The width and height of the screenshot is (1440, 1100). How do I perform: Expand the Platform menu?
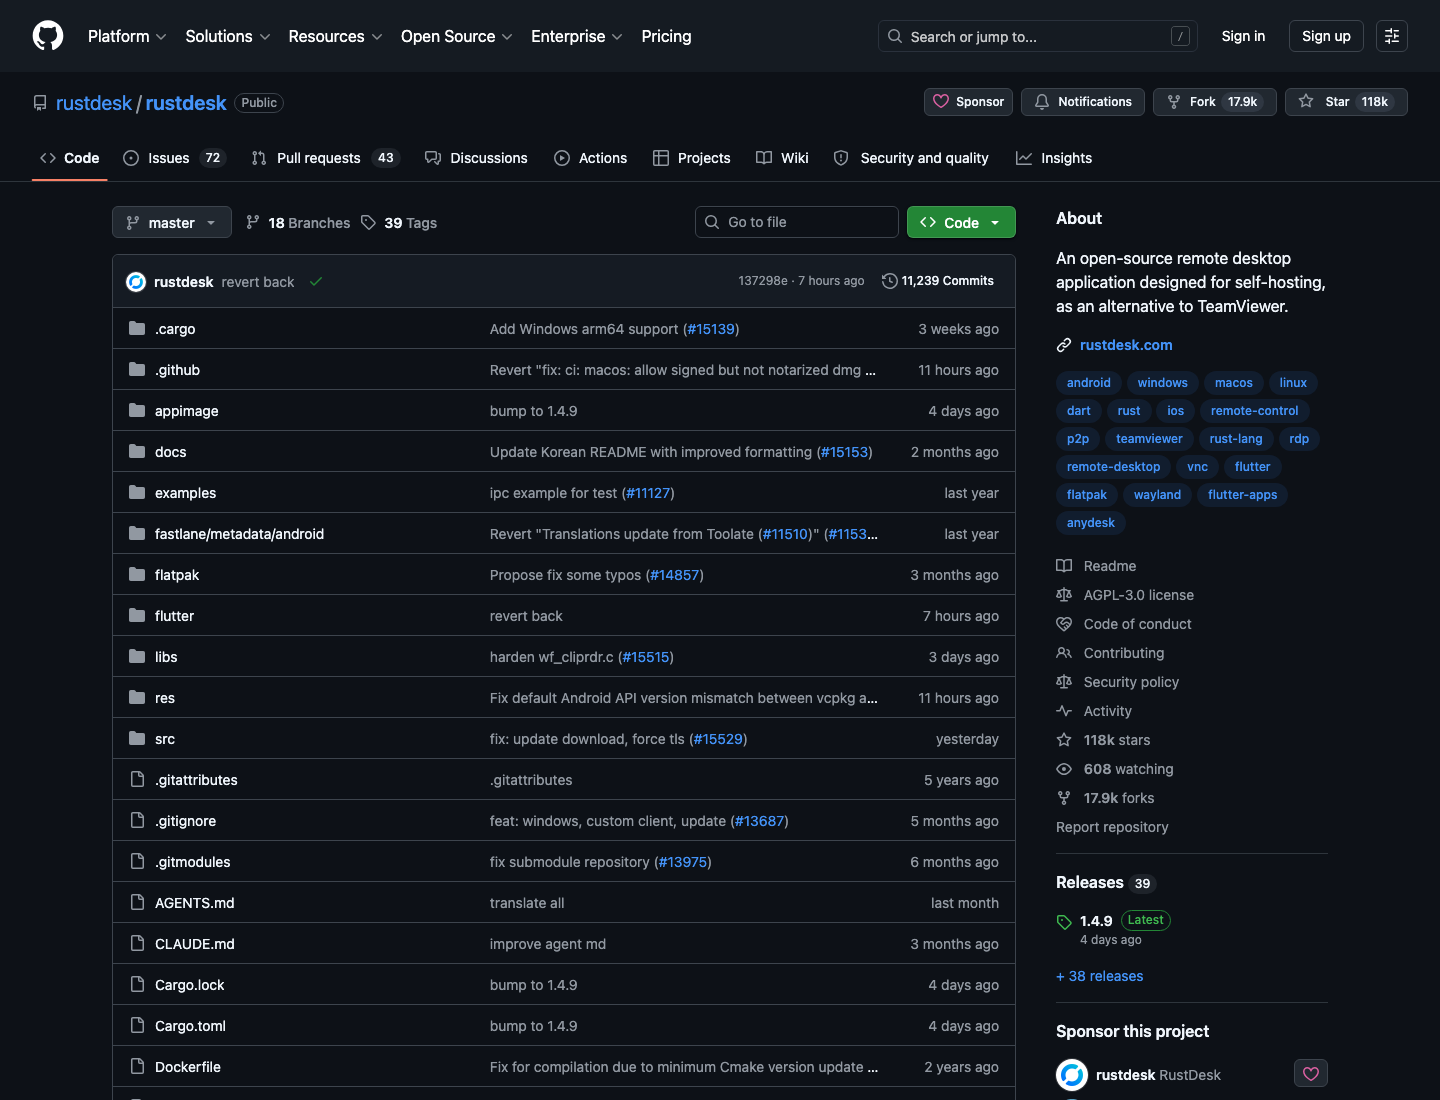pos(127,36)
